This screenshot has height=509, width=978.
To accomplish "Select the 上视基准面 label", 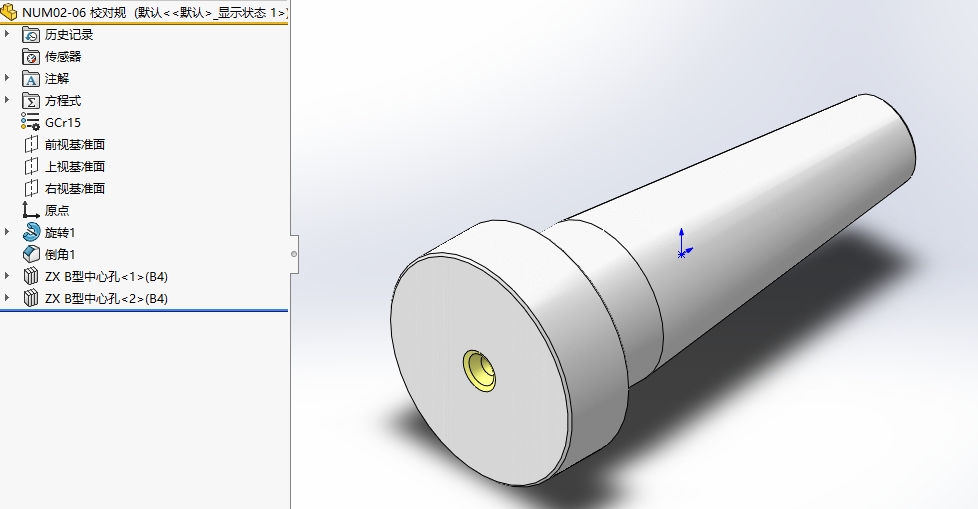I will (75, 167).
